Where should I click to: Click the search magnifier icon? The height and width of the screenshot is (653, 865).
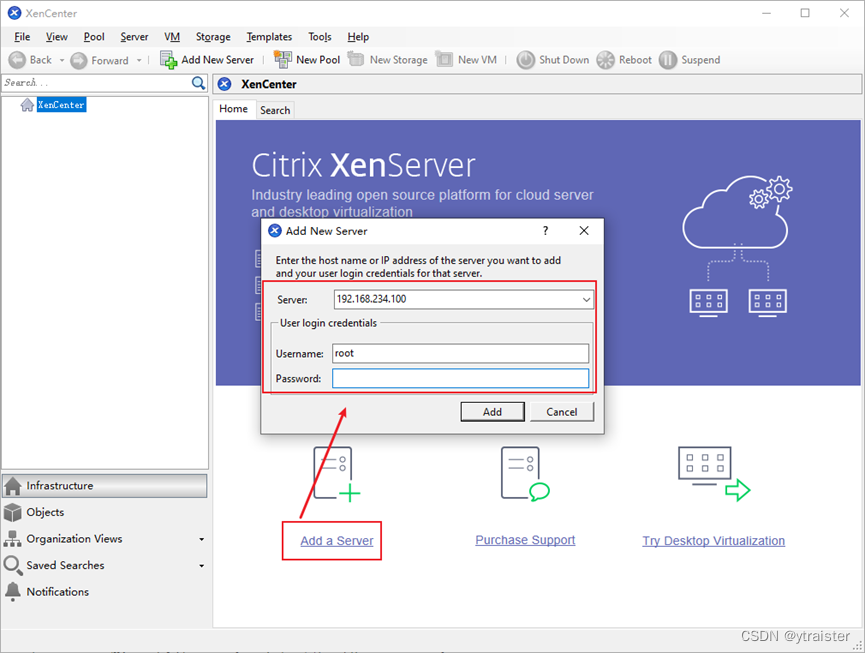[198, 83]
